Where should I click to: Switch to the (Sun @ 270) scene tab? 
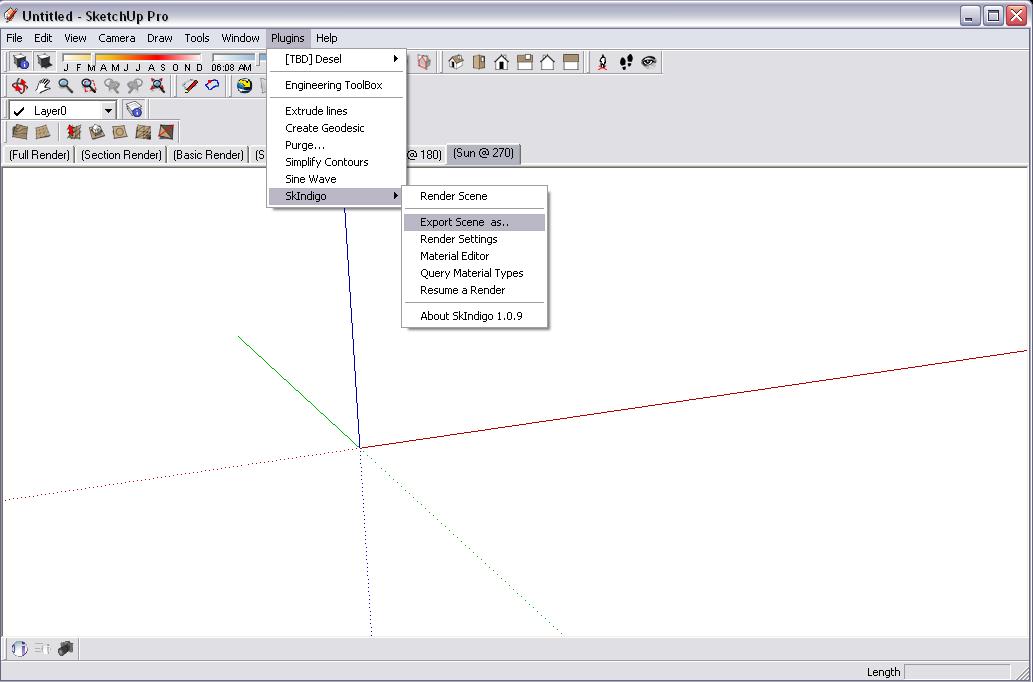click(484, 154)
